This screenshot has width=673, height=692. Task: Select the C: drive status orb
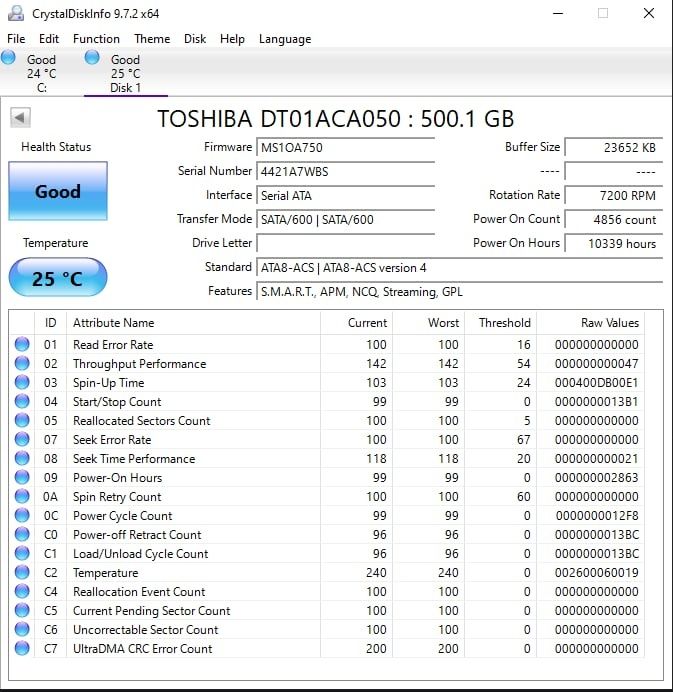[x=8, y=57]
